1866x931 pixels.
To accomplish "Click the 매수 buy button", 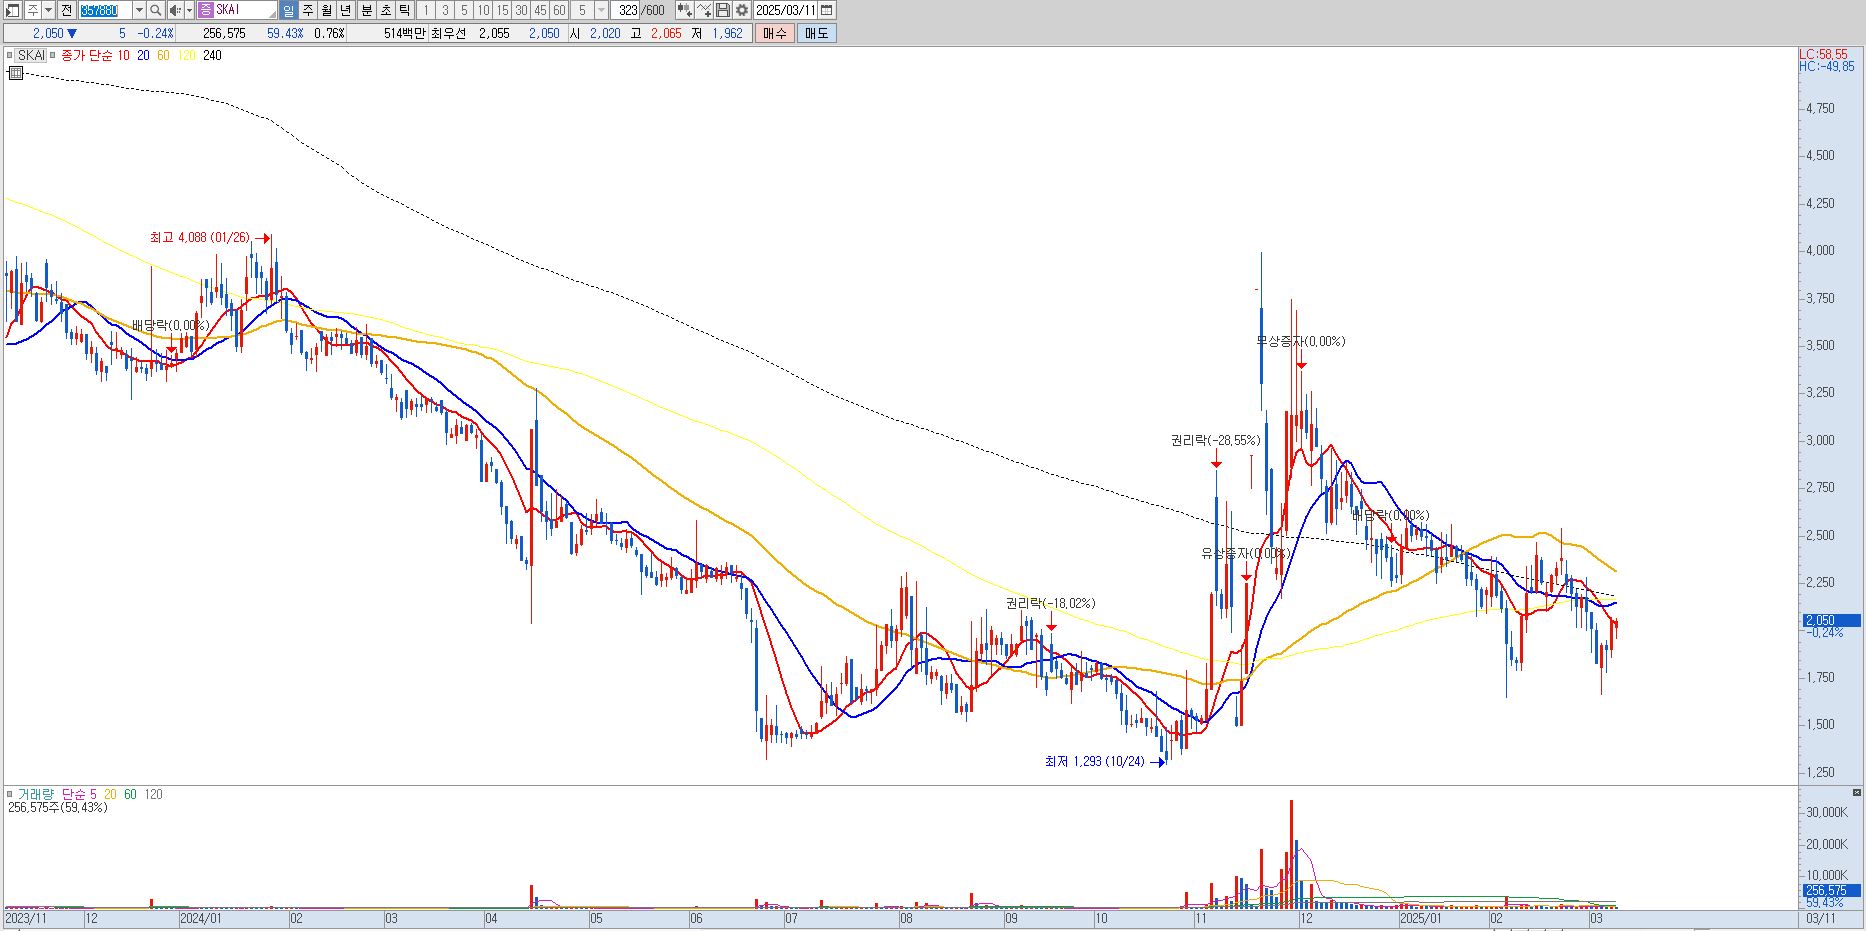I will pos(774,33).
